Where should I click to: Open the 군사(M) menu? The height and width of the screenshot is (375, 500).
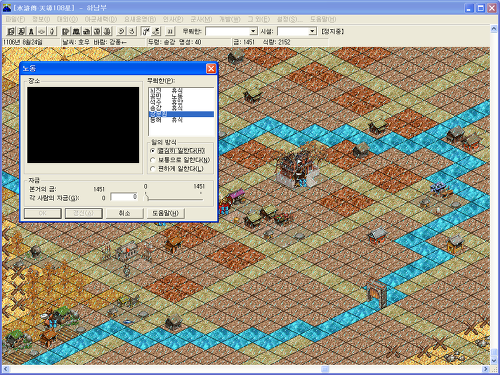(201, 19)
